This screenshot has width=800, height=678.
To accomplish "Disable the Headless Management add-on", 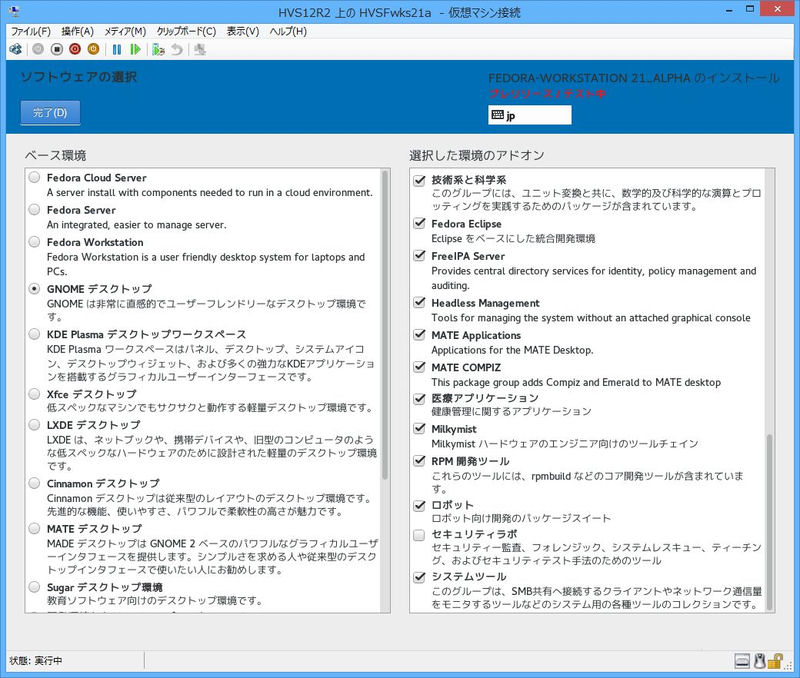I will (419, 303).
